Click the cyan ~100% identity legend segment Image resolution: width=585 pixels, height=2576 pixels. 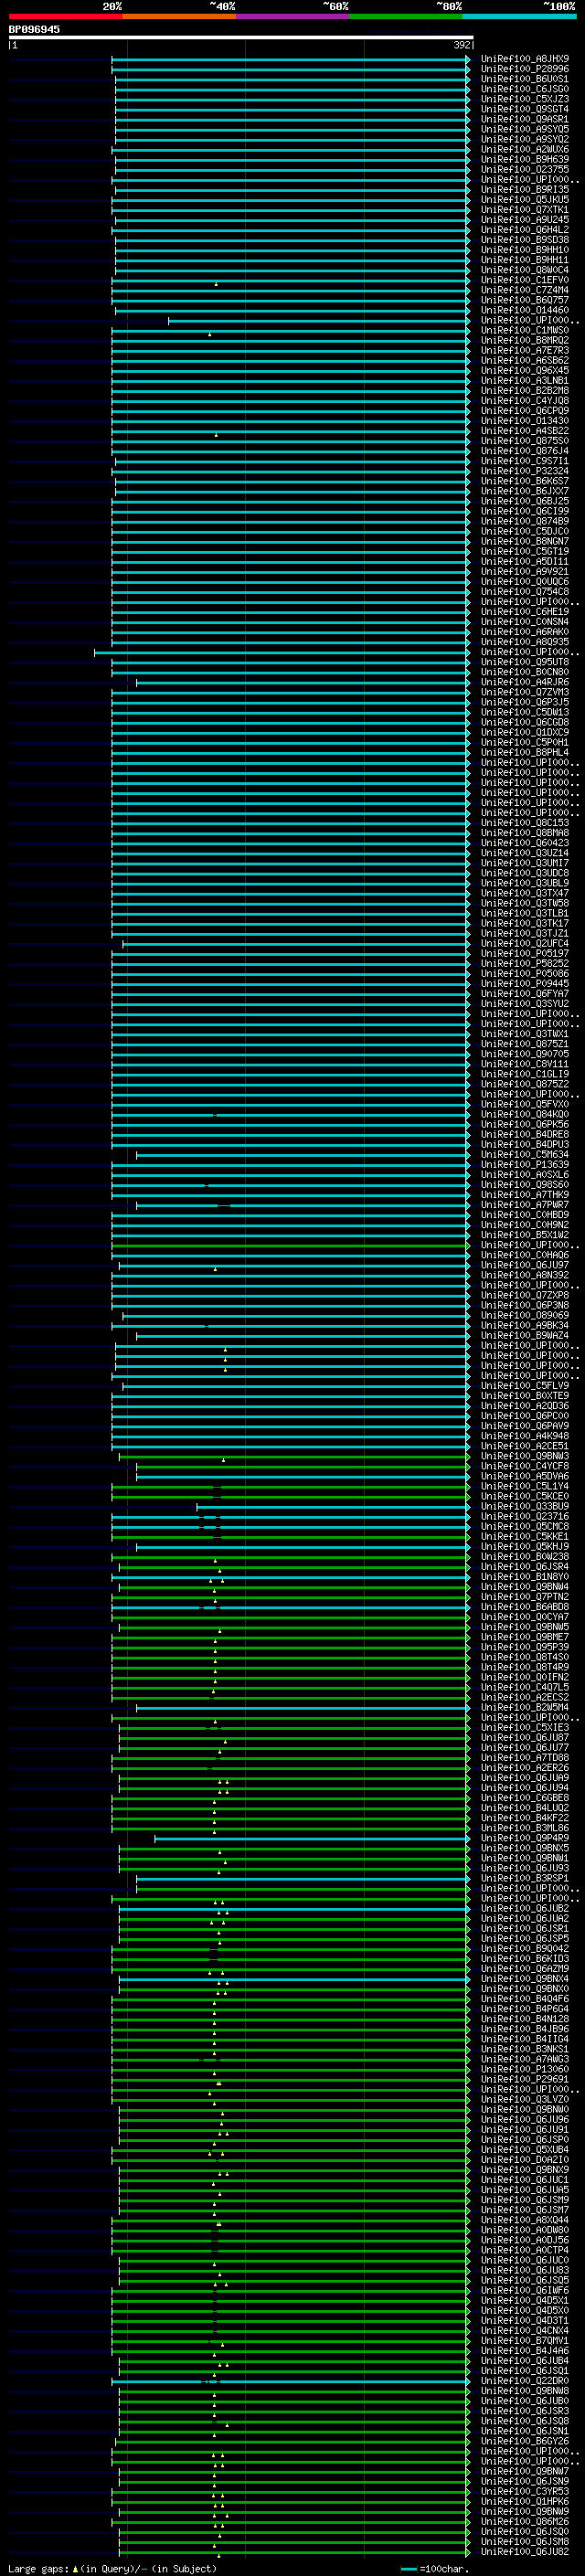click(520, 16)
